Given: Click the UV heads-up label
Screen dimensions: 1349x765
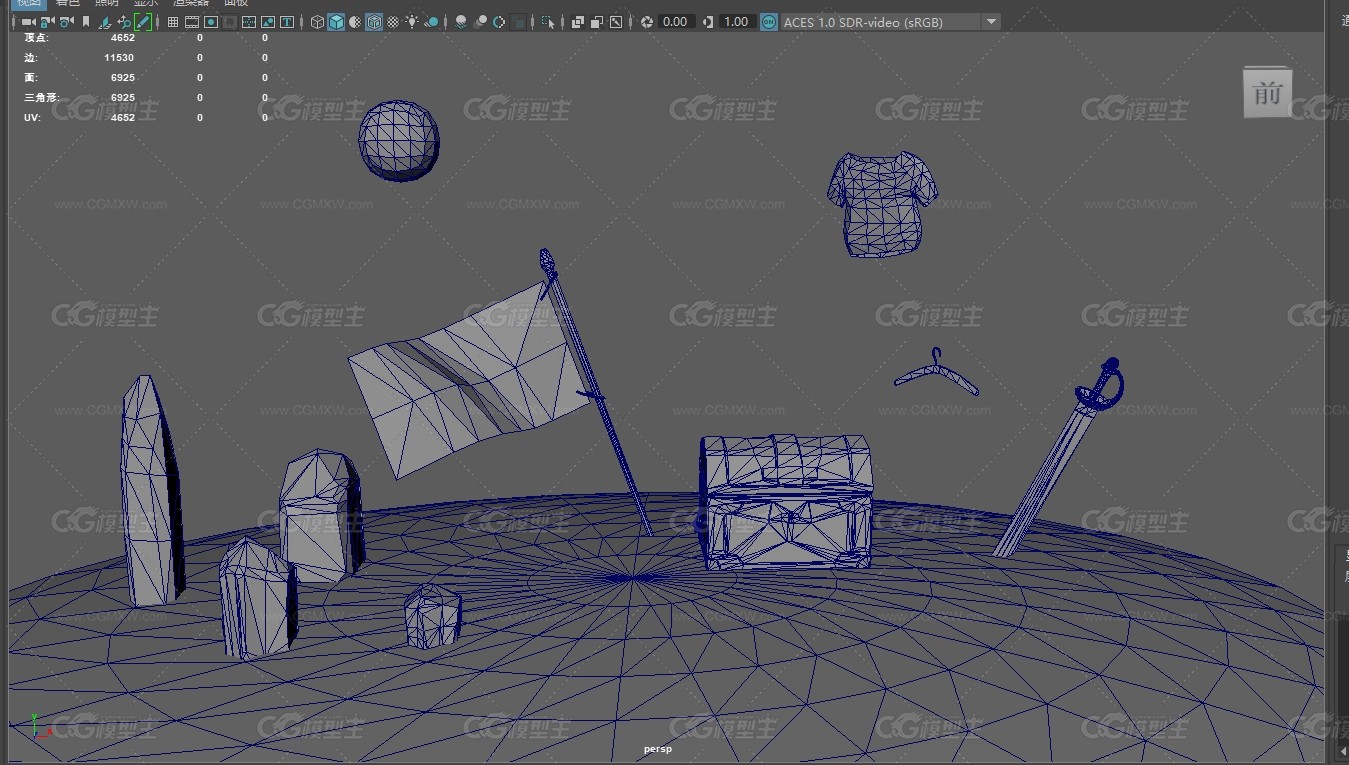Looking at the screenshot, I should coord(32,118).
